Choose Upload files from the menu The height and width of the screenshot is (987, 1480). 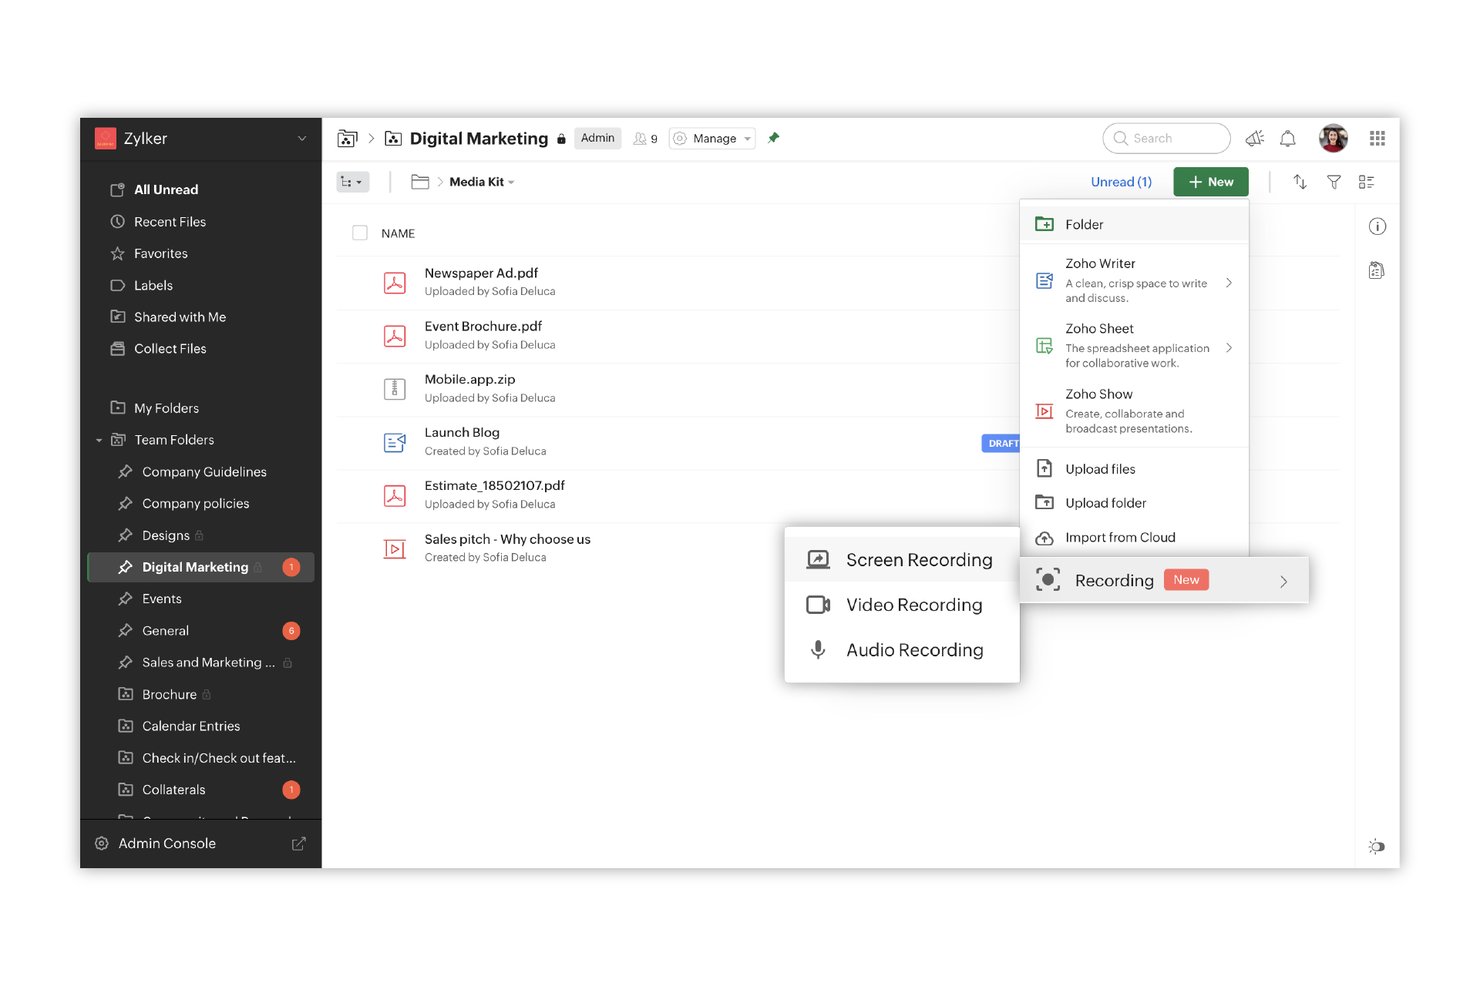point(1134,469)
